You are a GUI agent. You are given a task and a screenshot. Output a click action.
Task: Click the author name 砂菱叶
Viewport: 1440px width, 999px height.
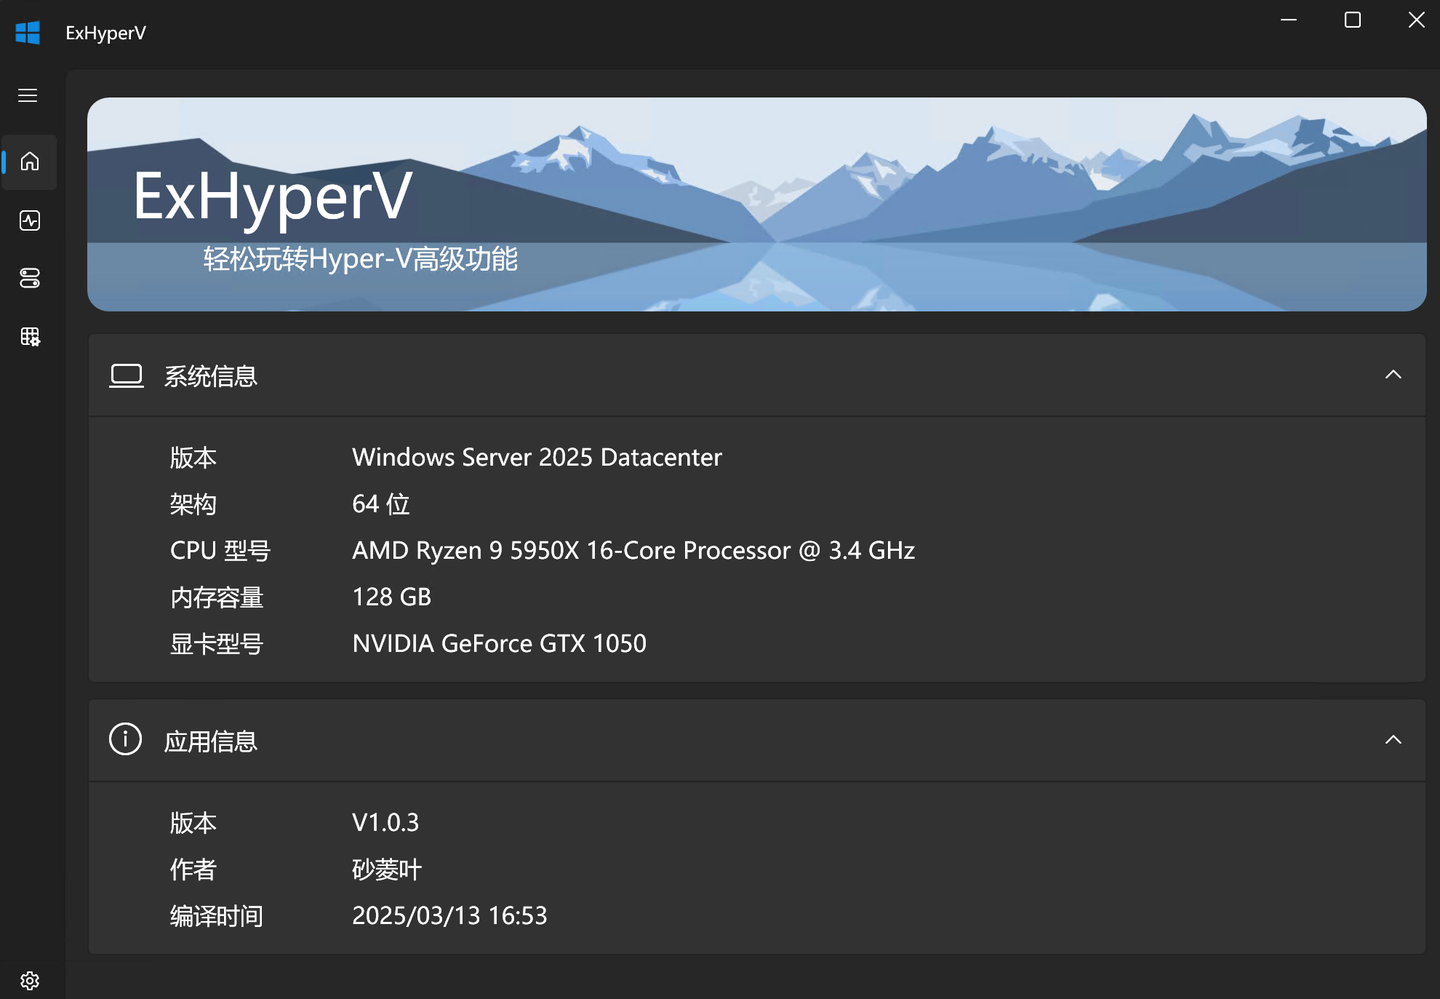pyautogui.click(x=387, y=869)
